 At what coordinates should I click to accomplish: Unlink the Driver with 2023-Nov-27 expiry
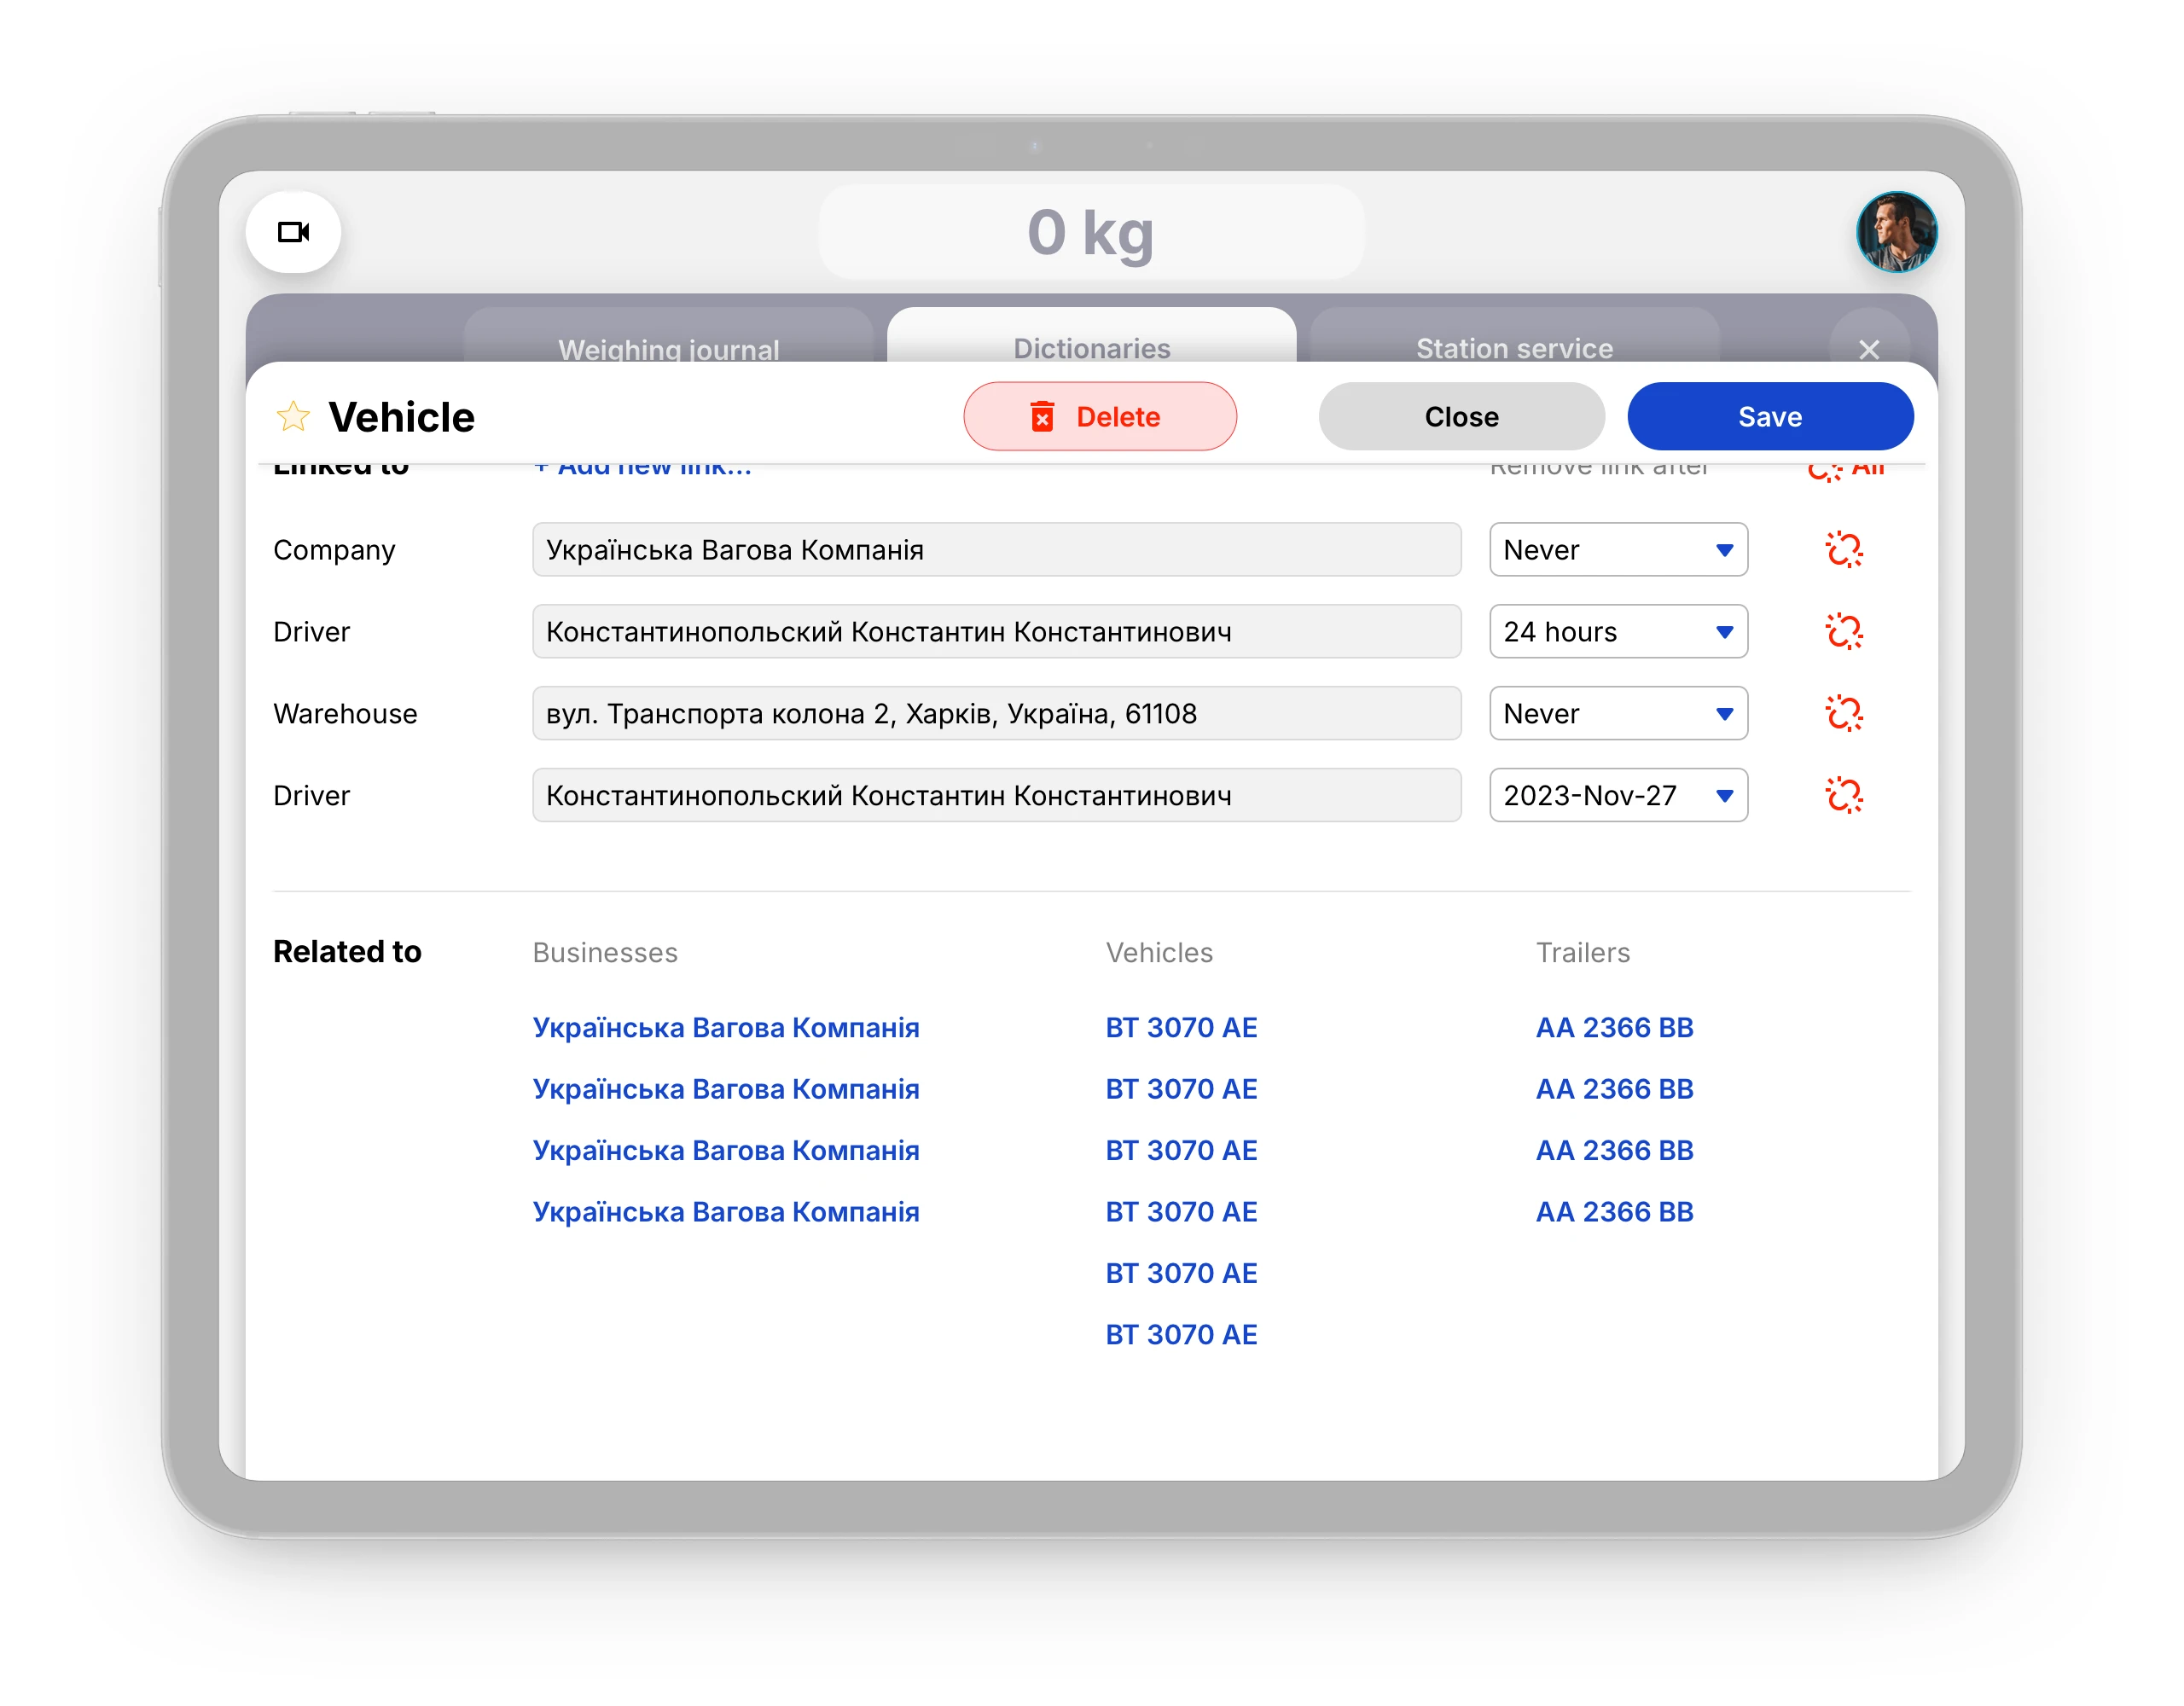coord(1843,796)
